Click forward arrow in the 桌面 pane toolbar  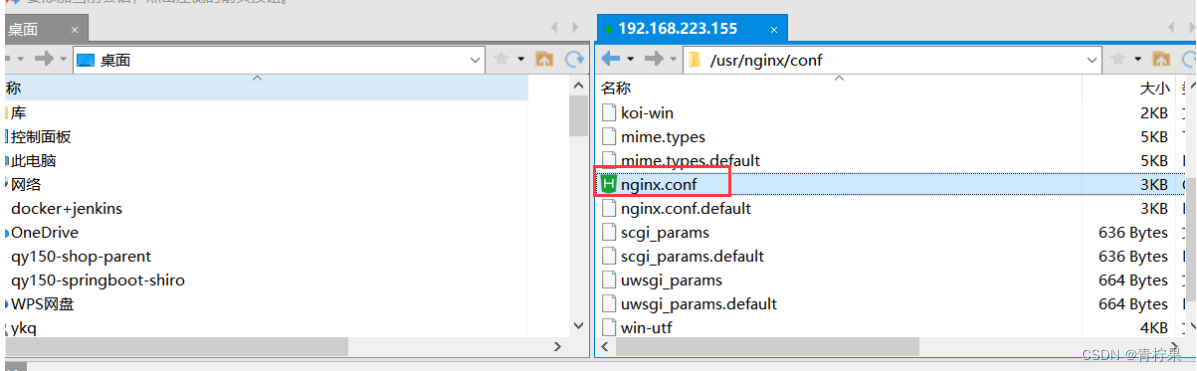click(44, 59)
